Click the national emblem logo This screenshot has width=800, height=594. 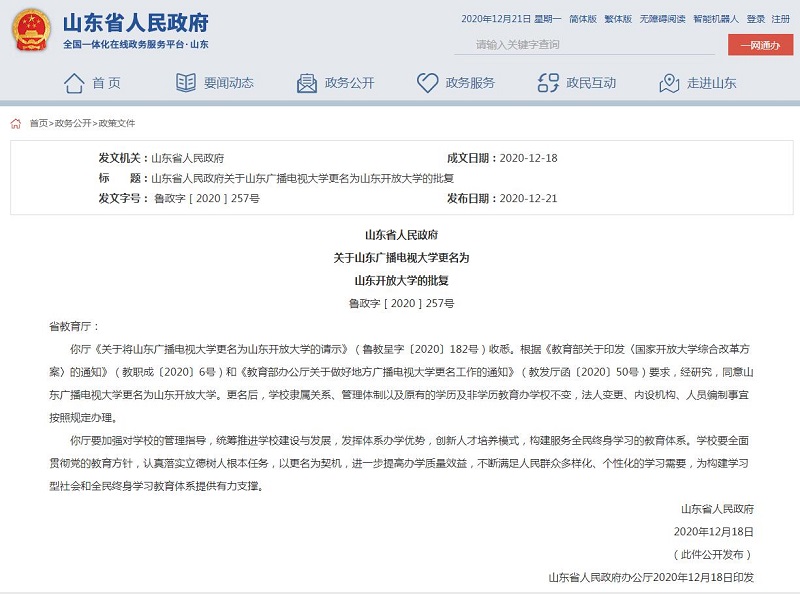click(31, 30)
